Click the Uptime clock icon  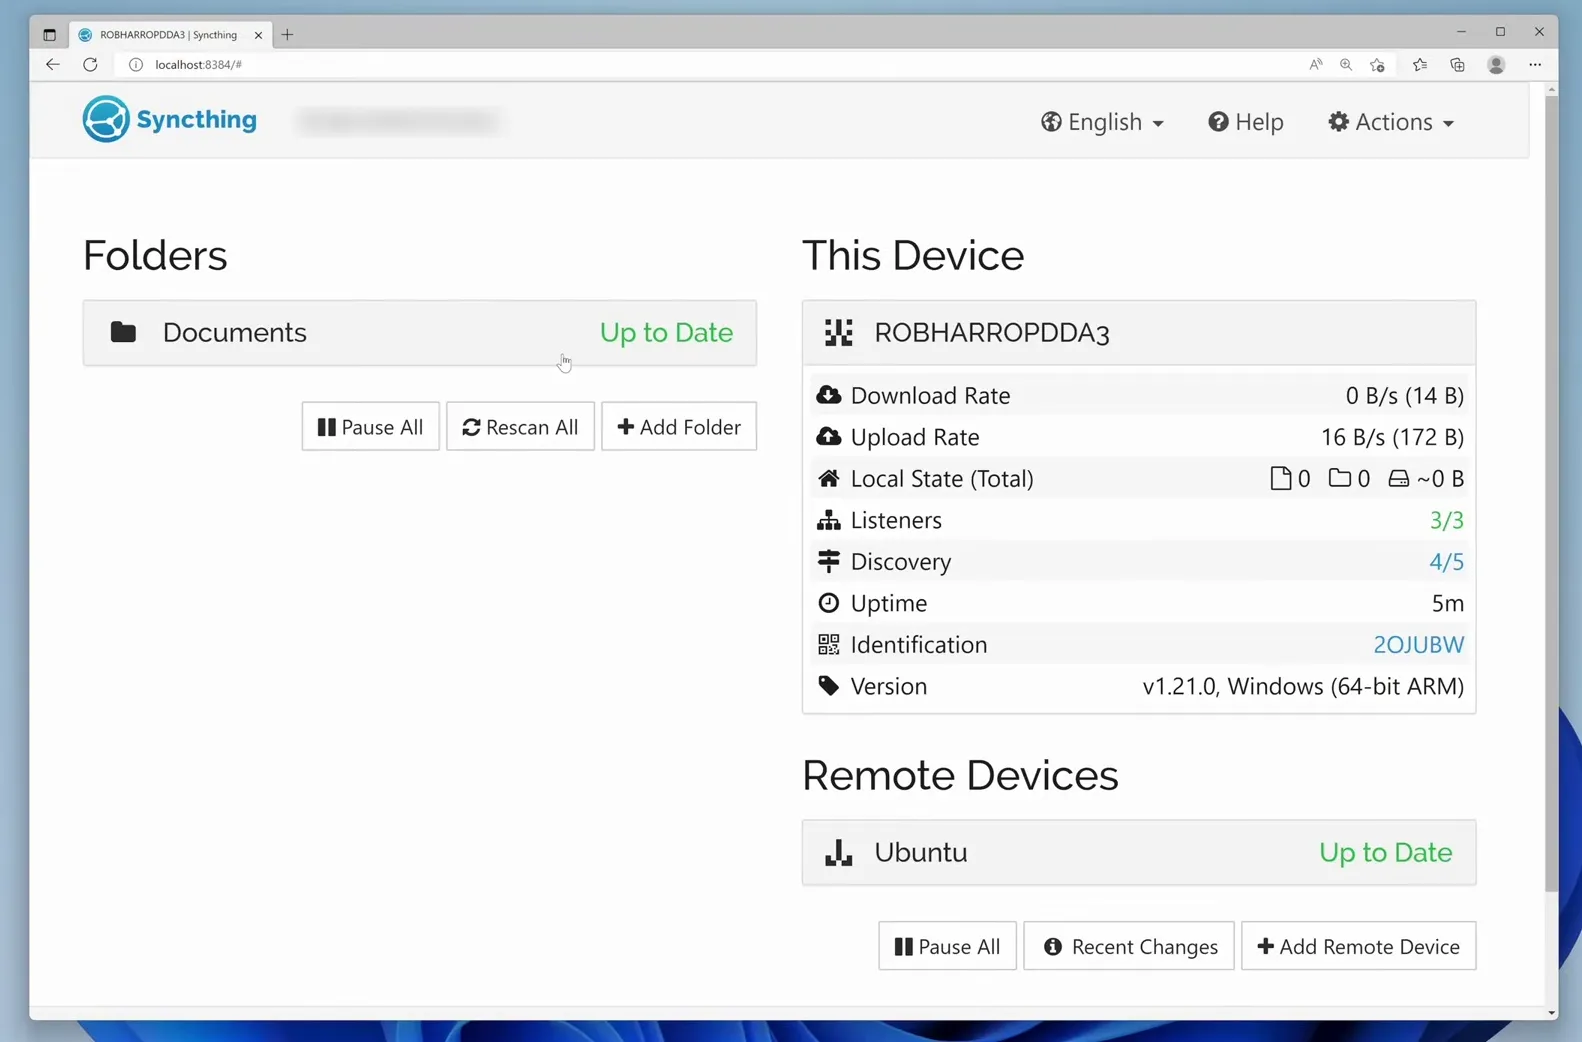[828, 603]
